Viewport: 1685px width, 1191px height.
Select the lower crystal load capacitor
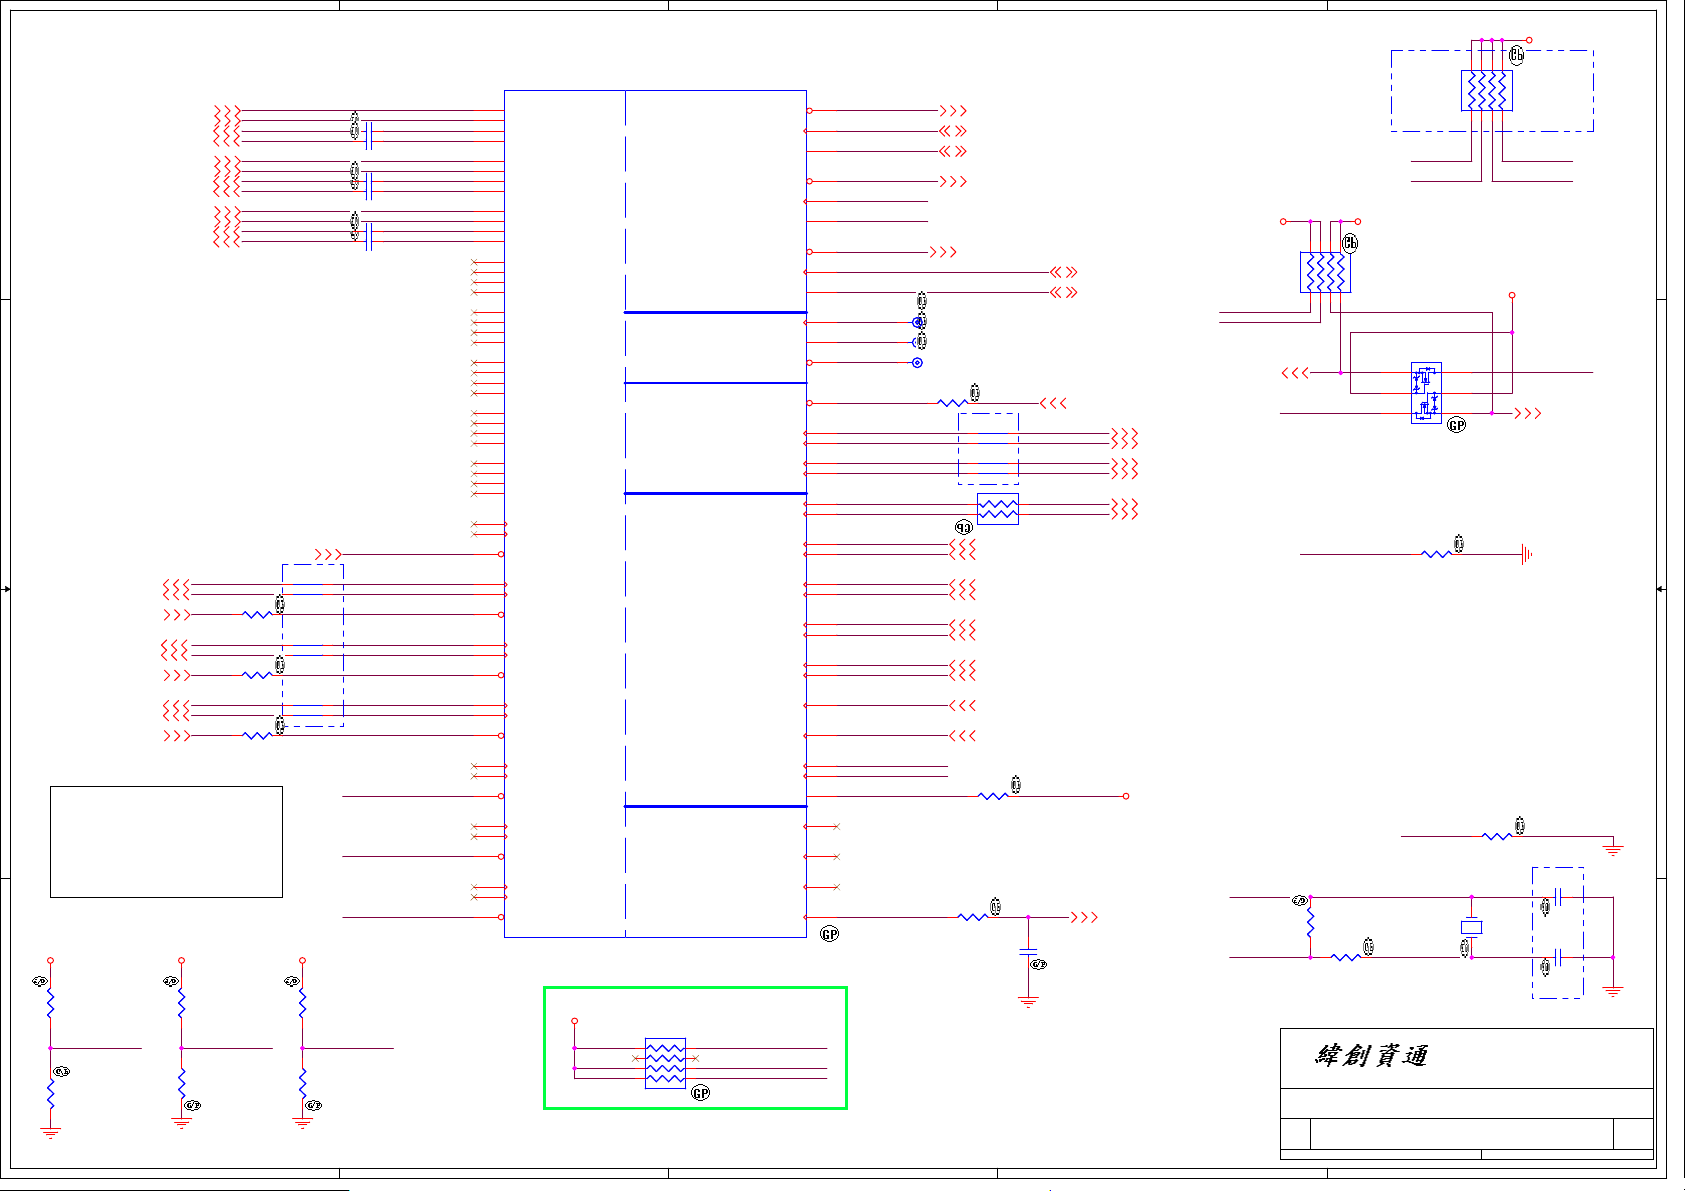[x=1559, y=957]
